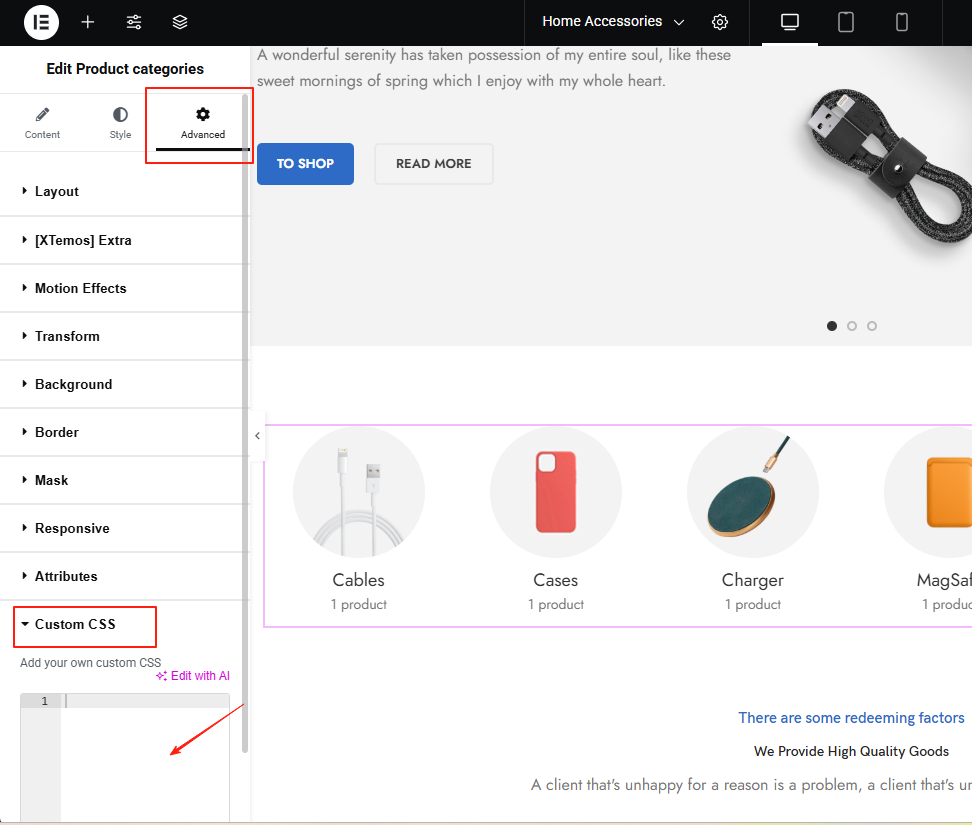972x825 pixels.
Task: Switch to the Content tab
Action: click(42, 123)
